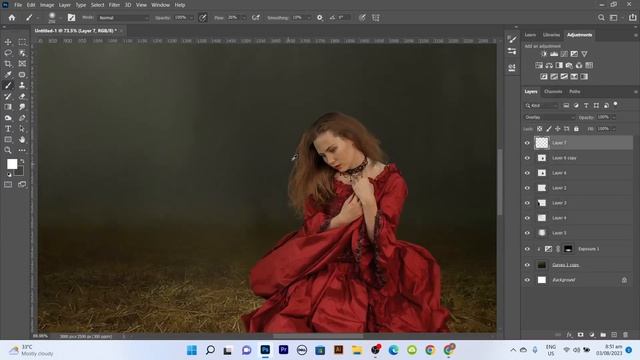
Task: Select the Pen tool
Action: tap(22, 118)
